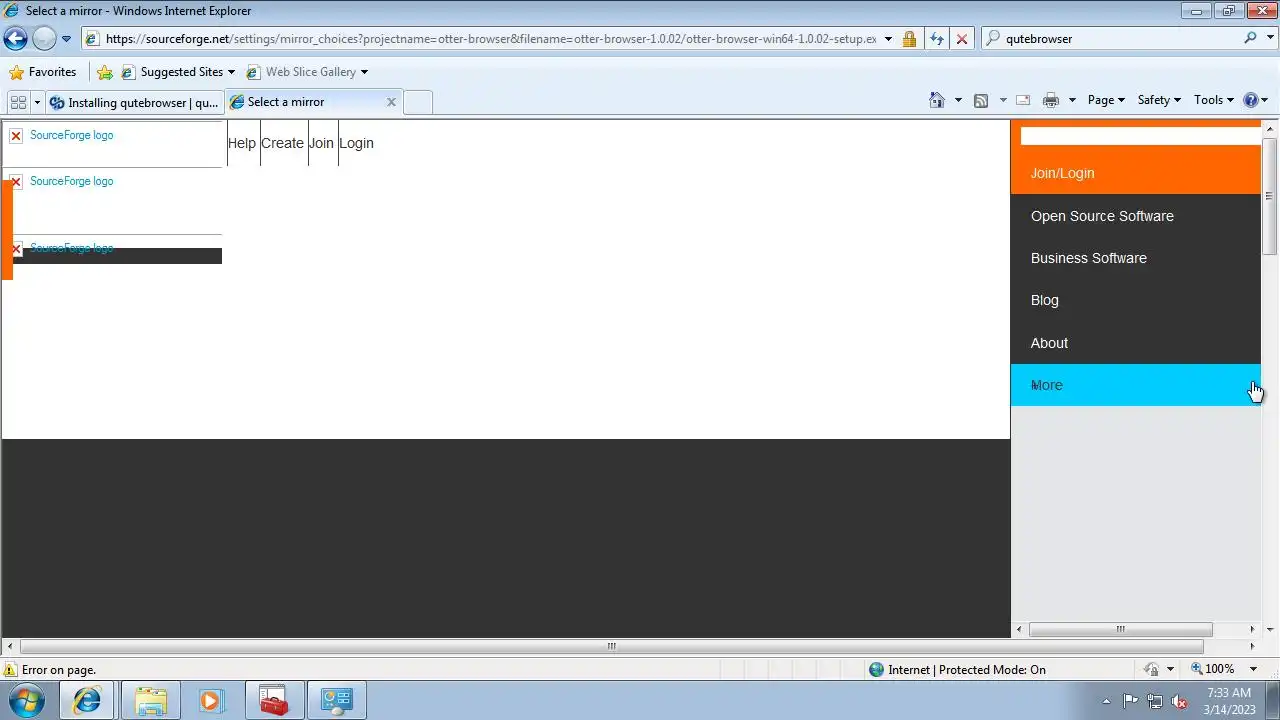
Task: Click the Print icon
Action: [1050, 100]
